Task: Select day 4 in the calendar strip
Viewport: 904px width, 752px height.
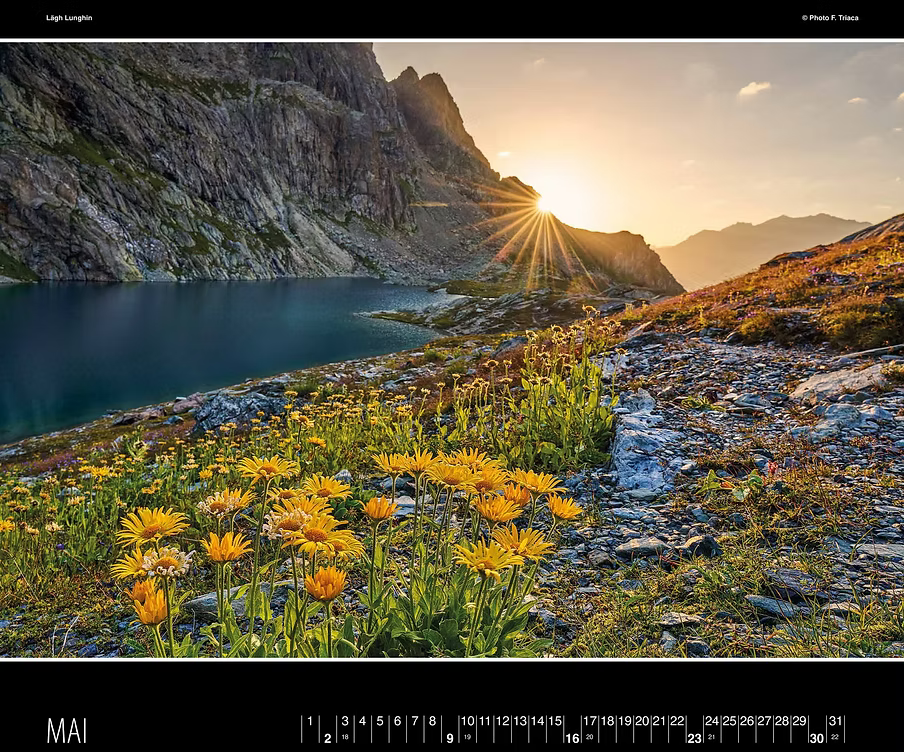Action: click(x=362, y=721)
